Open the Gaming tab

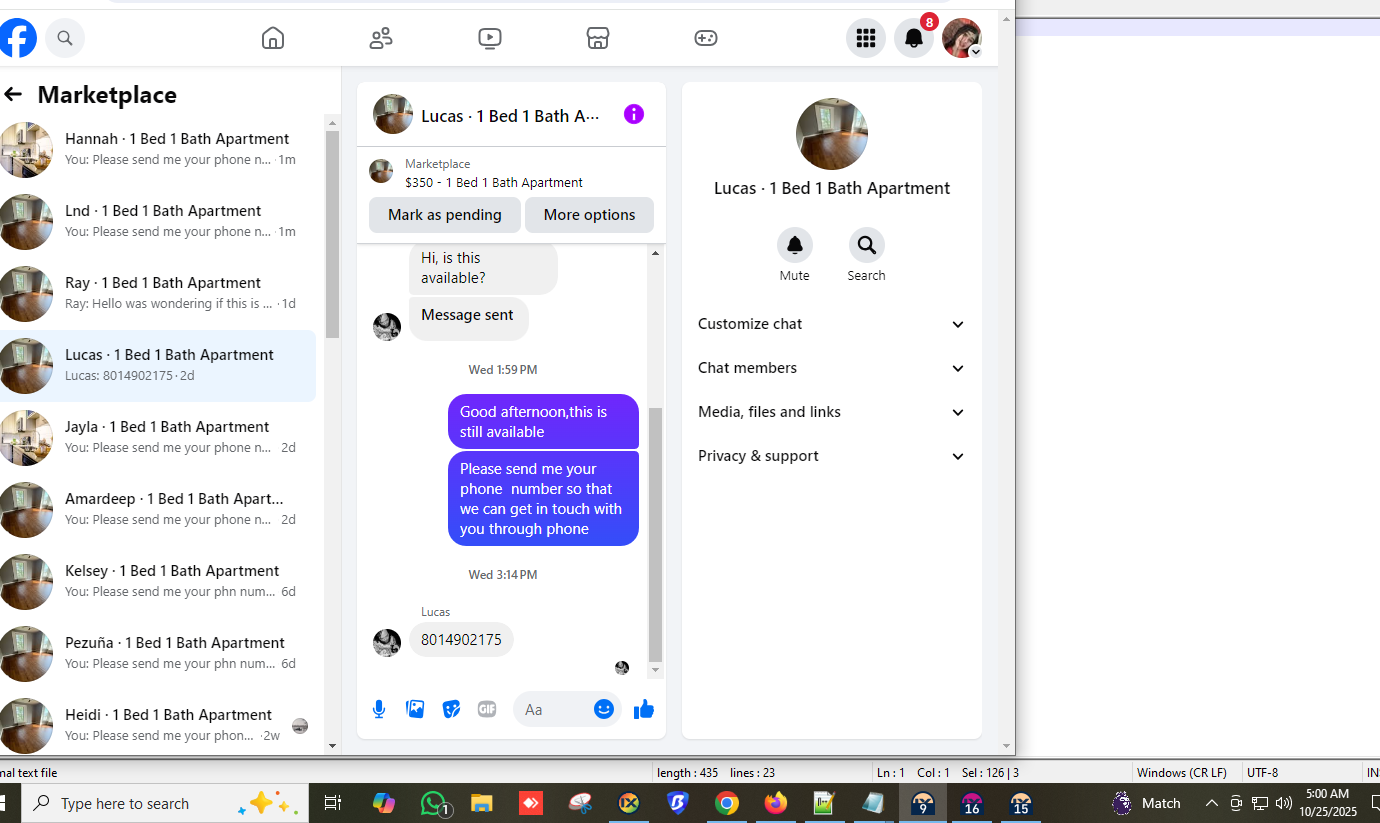(x=706, y=38)
